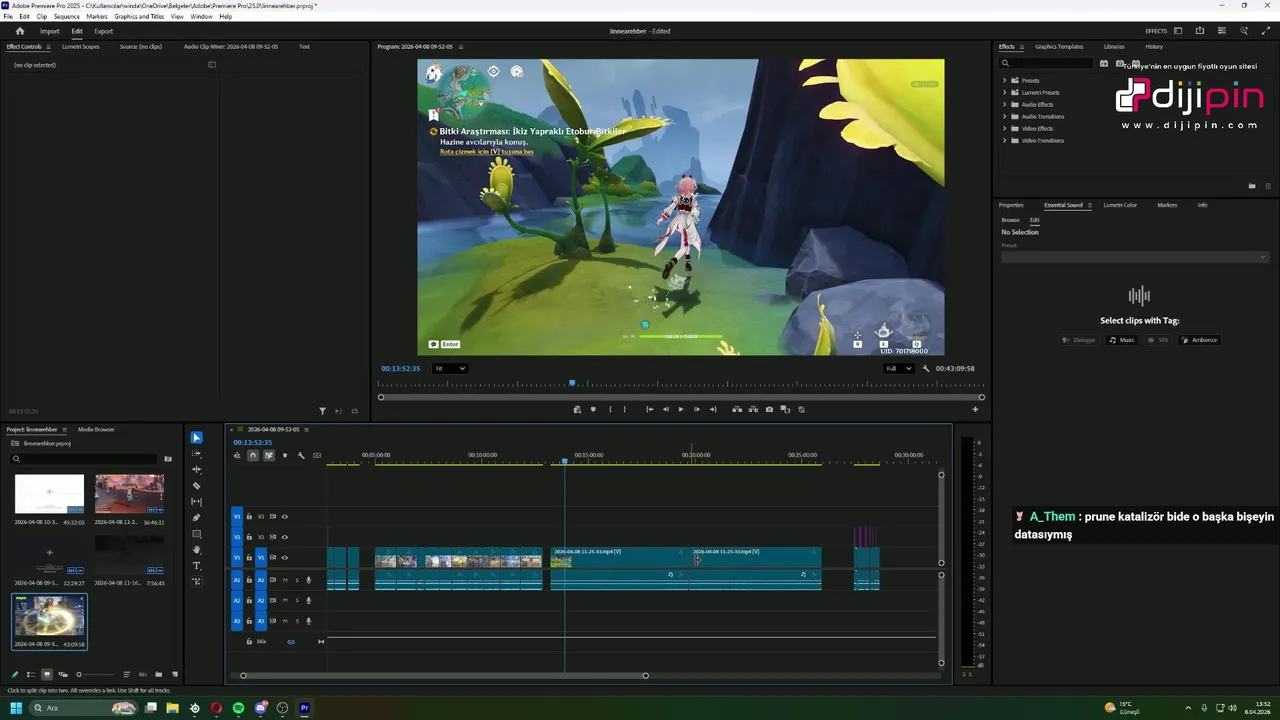Screen dimensions: 1280x720
Task: Click the Extract button in Program monitor
Action: (x=753, y=409)
